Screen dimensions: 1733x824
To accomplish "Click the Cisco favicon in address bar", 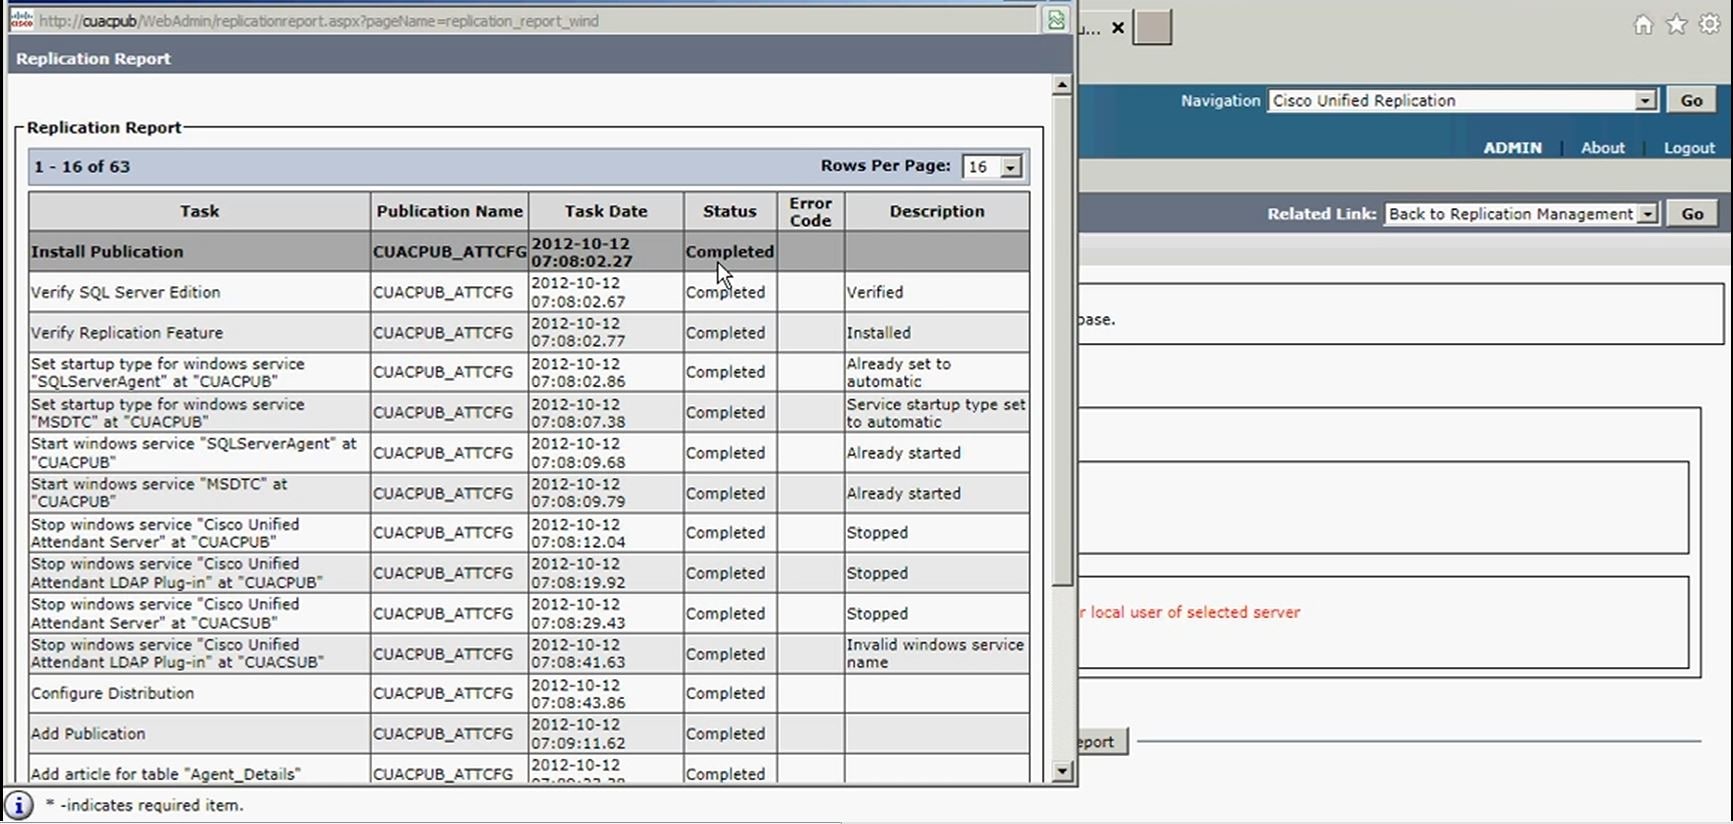I will (x=21, y=20).
